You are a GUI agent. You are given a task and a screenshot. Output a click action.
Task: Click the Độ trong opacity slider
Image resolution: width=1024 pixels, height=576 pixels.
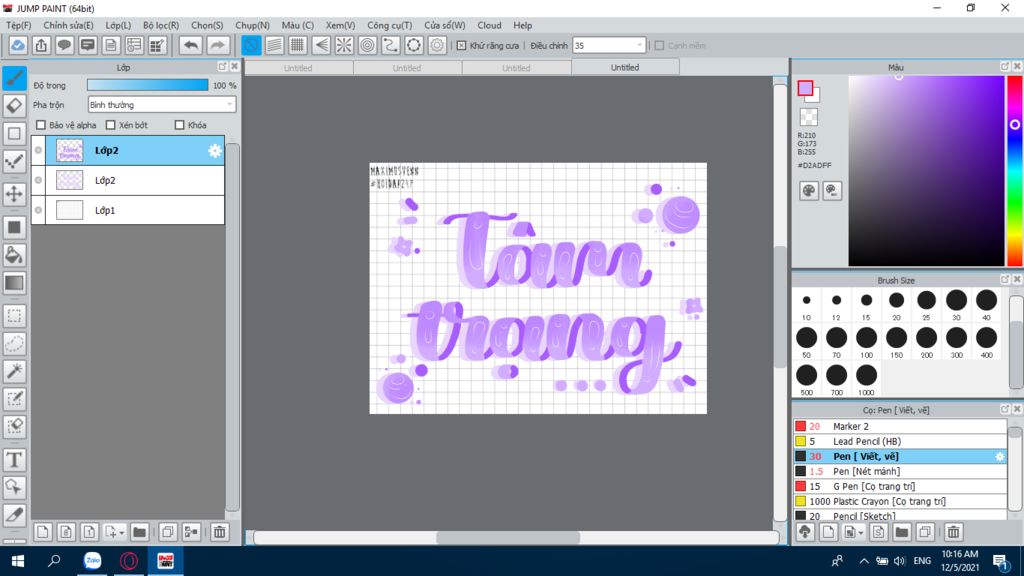point(148,85)
